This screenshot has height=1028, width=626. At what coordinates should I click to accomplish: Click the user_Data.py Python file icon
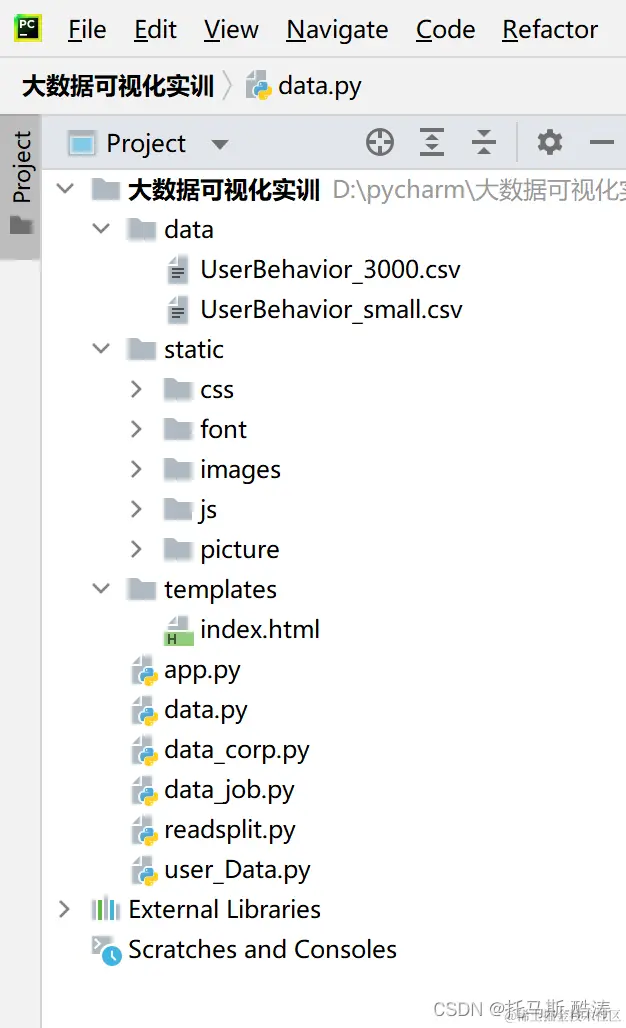point(145,871)
